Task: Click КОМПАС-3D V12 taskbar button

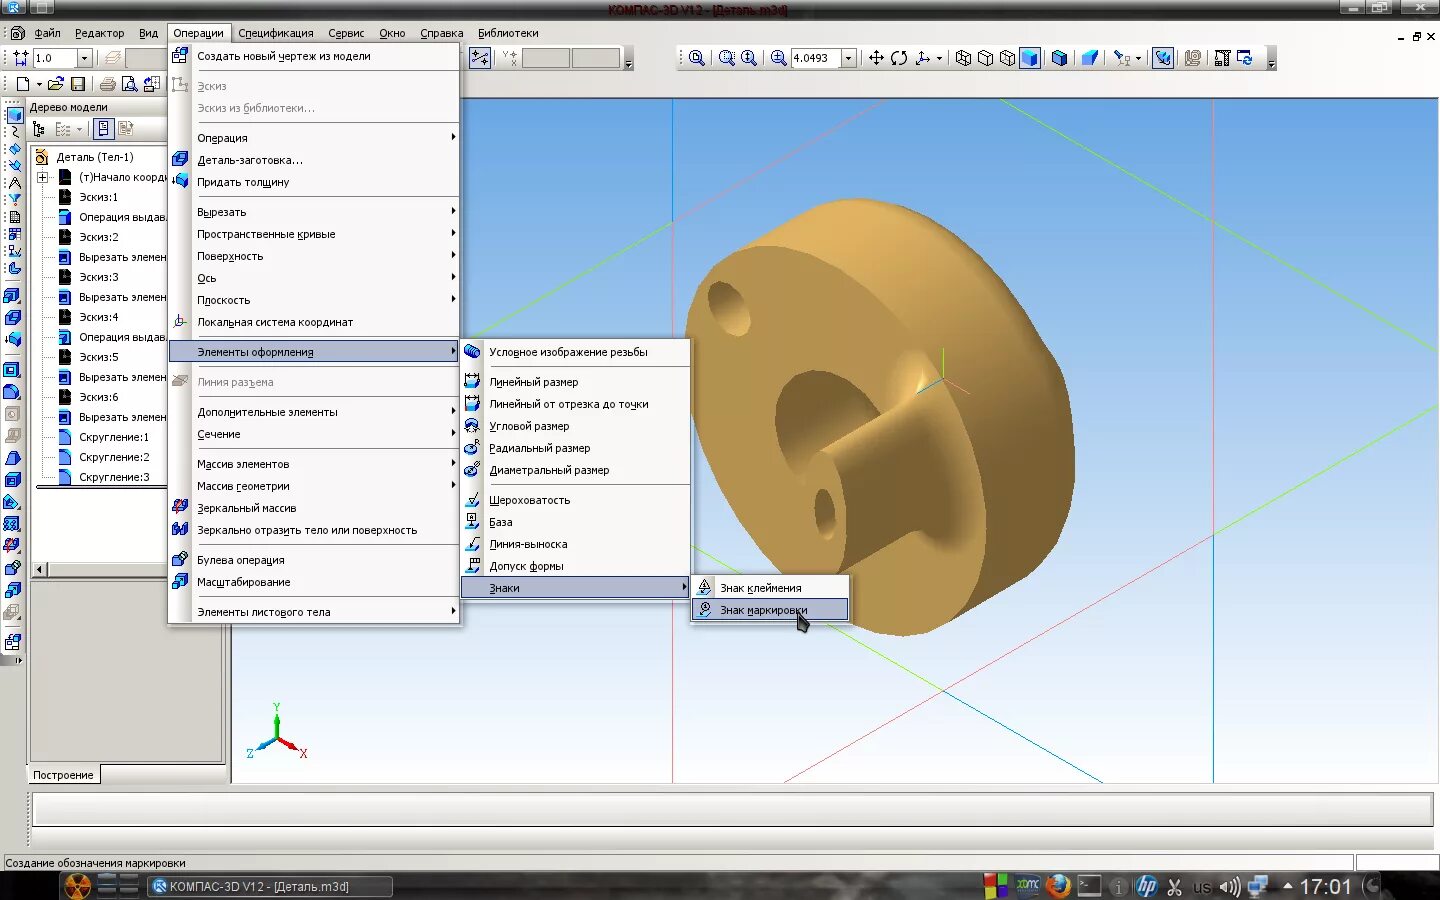Action: tap(270, 886)
